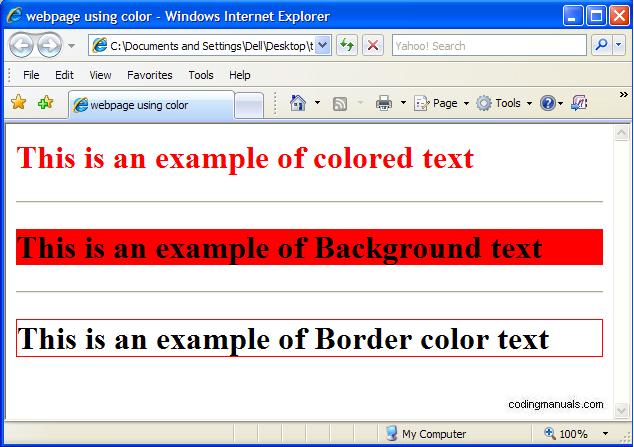Expand the address bar history dropdown
634x447 pixels.
point(323,45)
